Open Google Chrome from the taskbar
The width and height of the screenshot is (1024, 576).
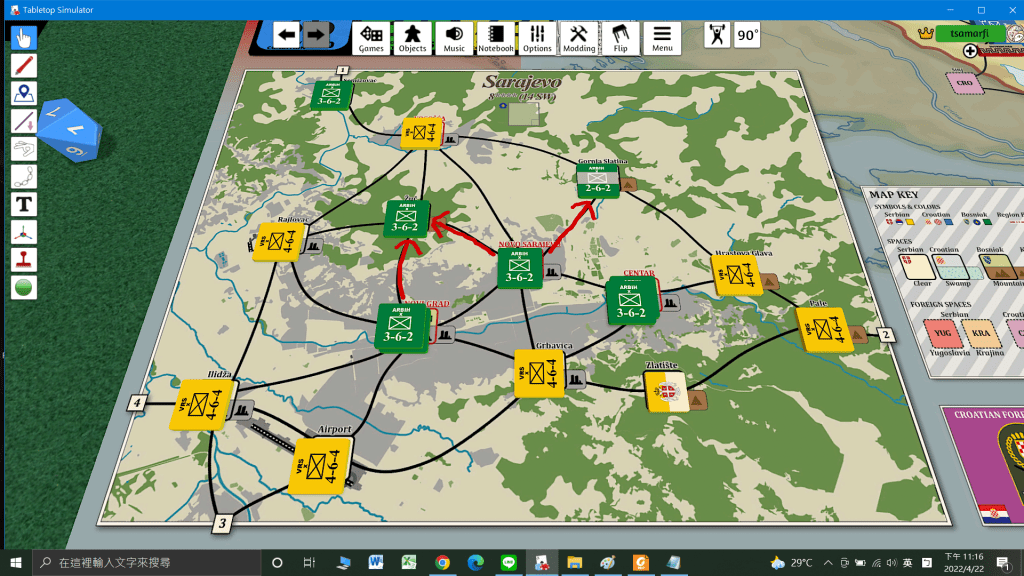(442, 562)
